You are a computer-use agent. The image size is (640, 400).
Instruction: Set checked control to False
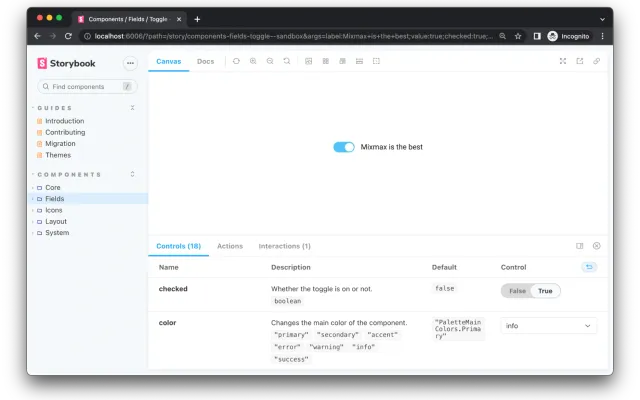[517, 291]
